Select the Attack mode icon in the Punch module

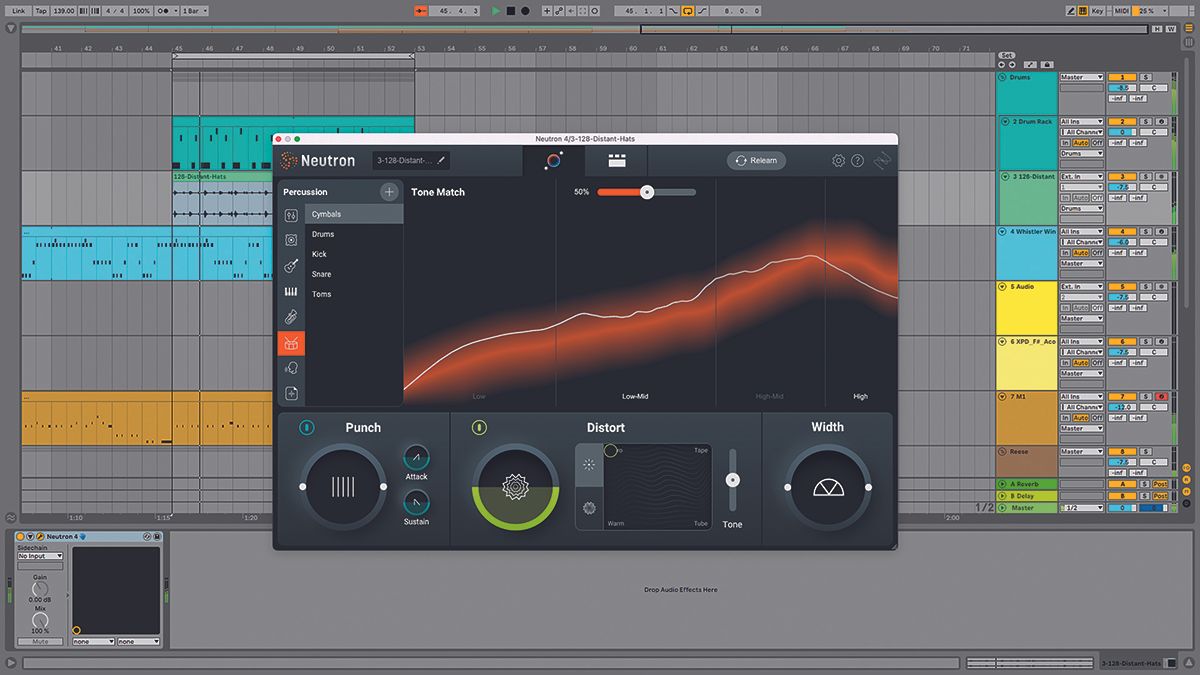click(x=416, y=459)
